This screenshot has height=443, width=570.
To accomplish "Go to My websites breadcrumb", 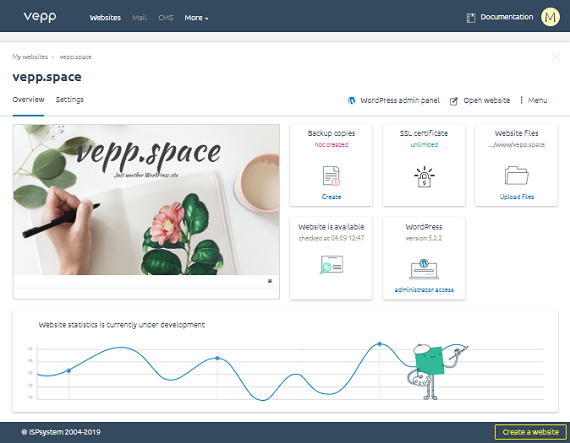I will point(30,57).
